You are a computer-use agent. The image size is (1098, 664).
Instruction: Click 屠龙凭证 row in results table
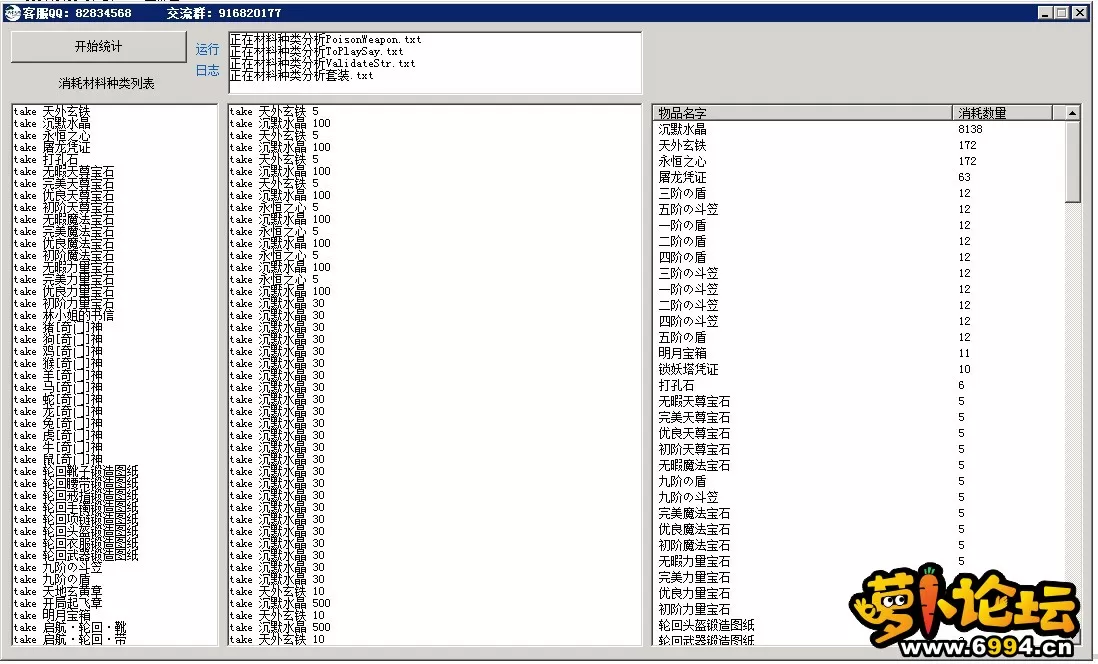859,178
